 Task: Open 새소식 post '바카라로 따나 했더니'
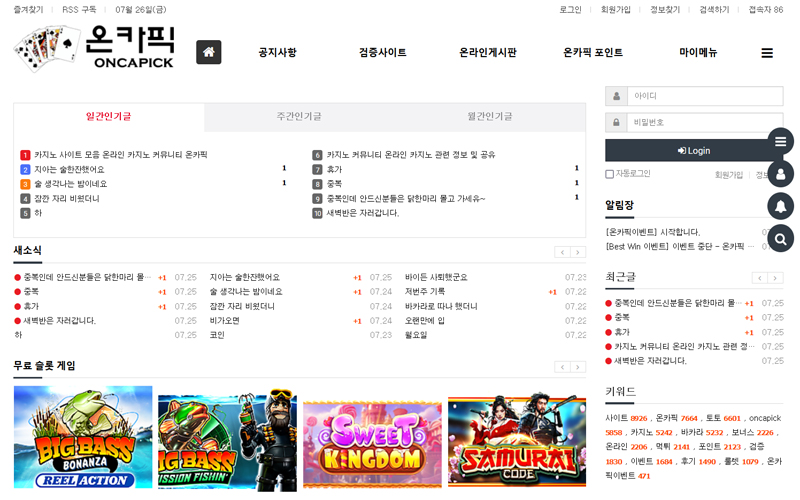[441, 306]
